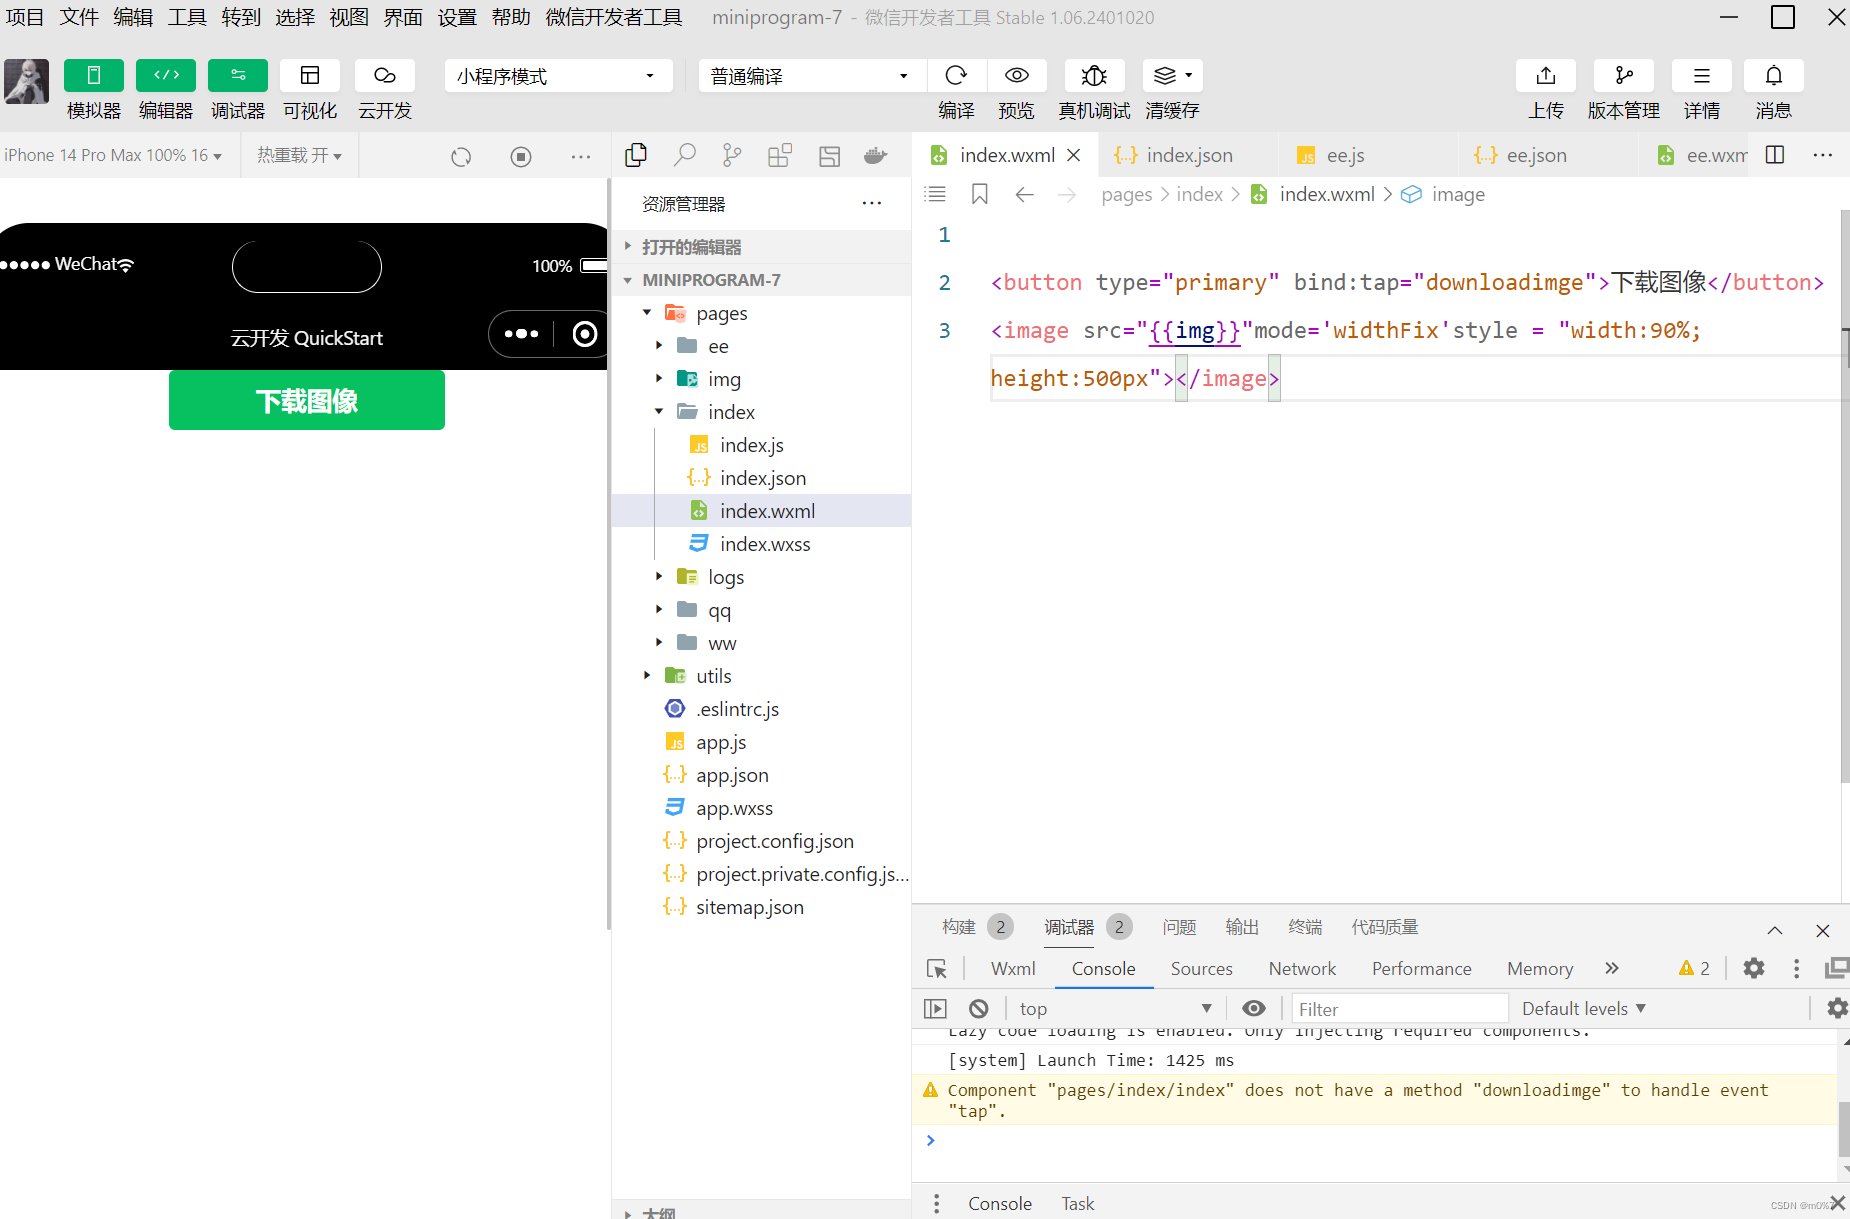Switch to the Wxml devtools tab

pos(1013,968)
